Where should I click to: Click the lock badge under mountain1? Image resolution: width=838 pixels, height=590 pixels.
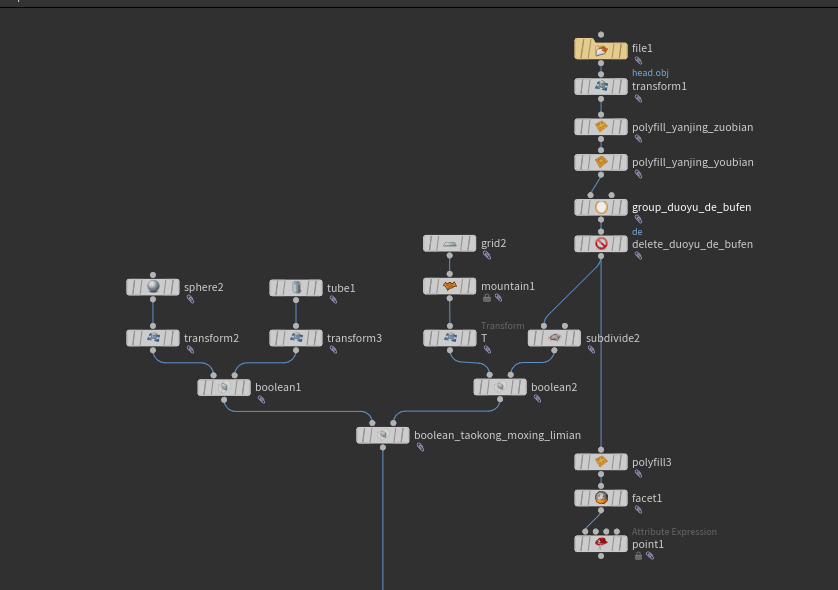487,298
